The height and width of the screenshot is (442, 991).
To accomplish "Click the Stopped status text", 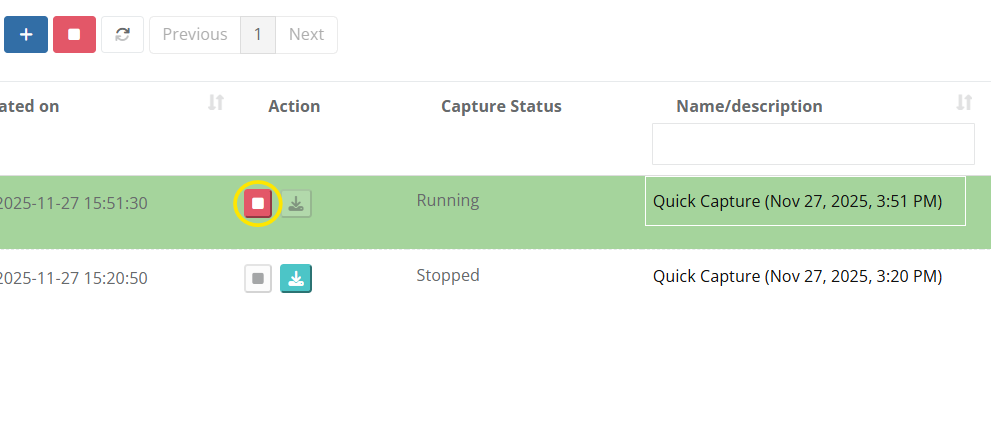I will coord(448,275).
